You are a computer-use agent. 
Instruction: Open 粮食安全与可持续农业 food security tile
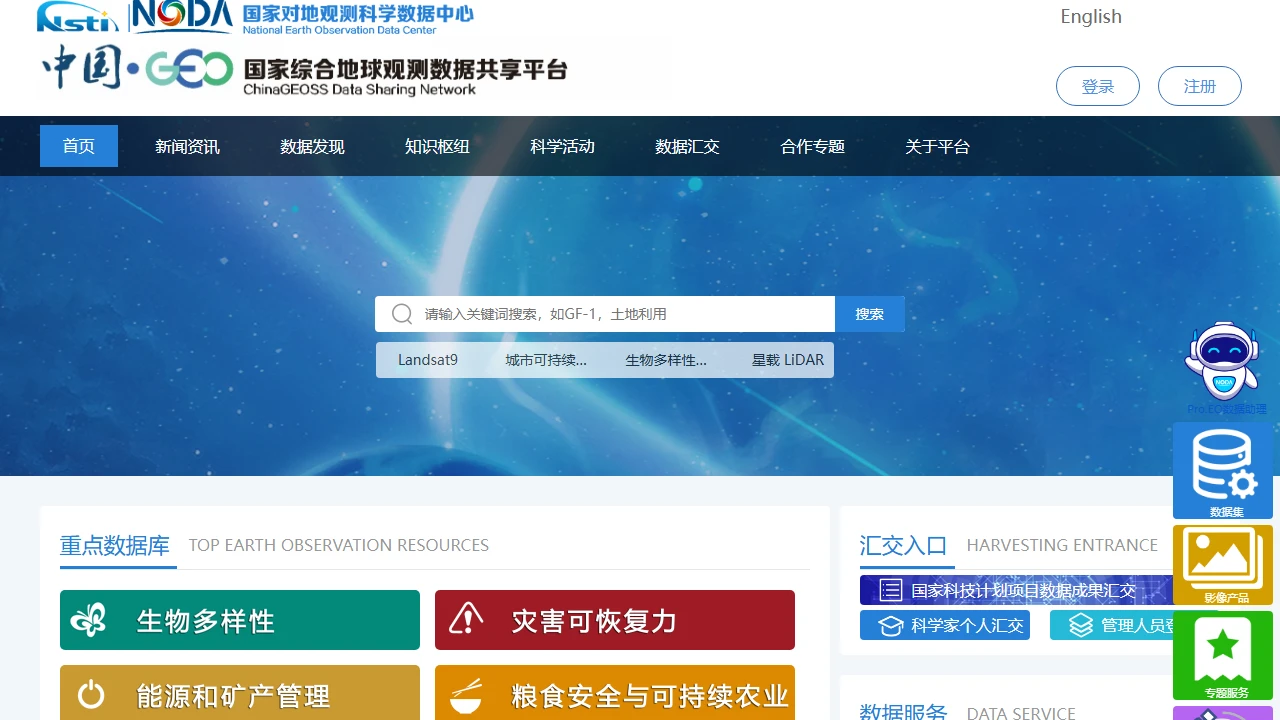point(615,694)
